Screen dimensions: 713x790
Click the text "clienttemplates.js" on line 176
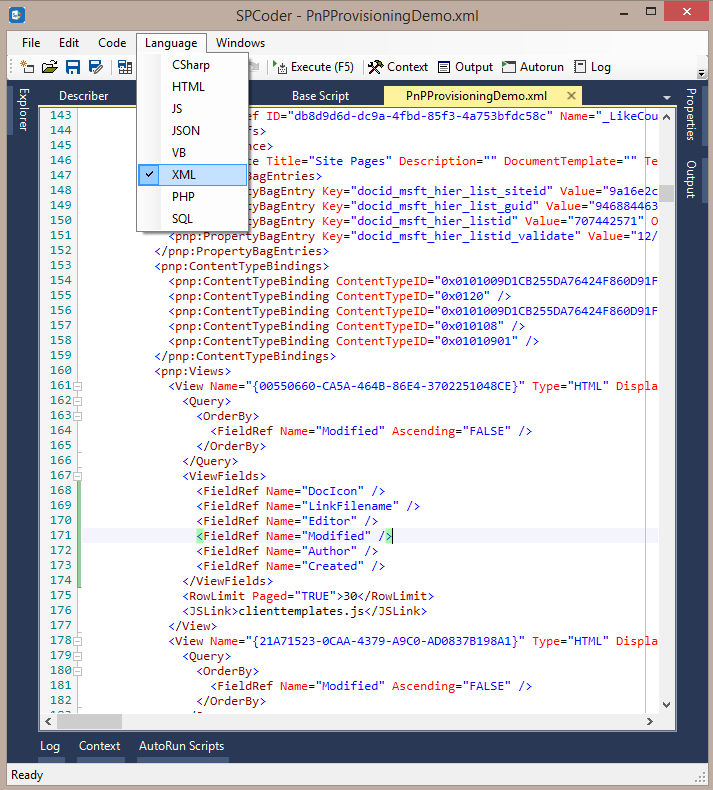(301, 611)
